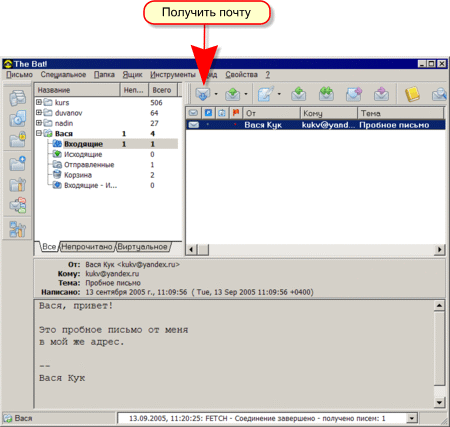Click the Всего column header

point(163,90)
